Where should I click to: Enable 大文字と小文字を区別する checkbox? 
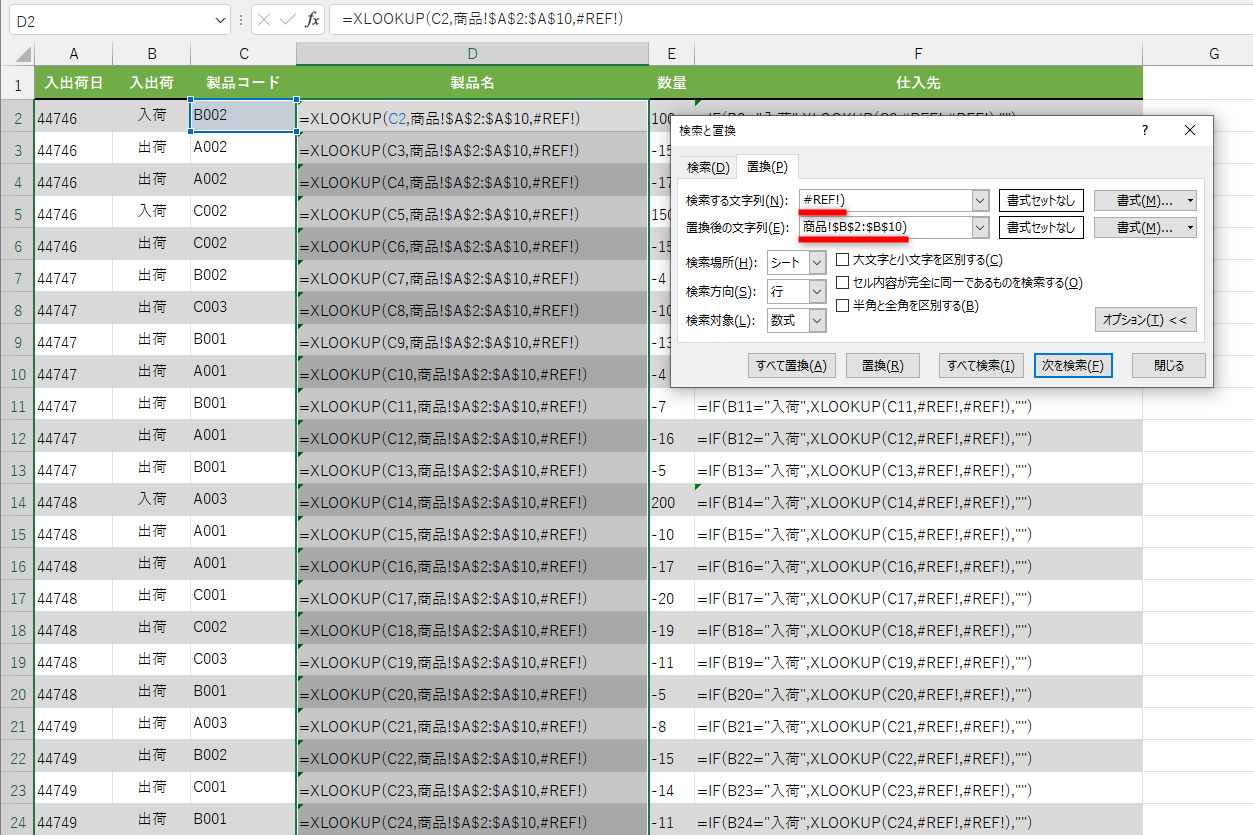[x=842, y=260]
